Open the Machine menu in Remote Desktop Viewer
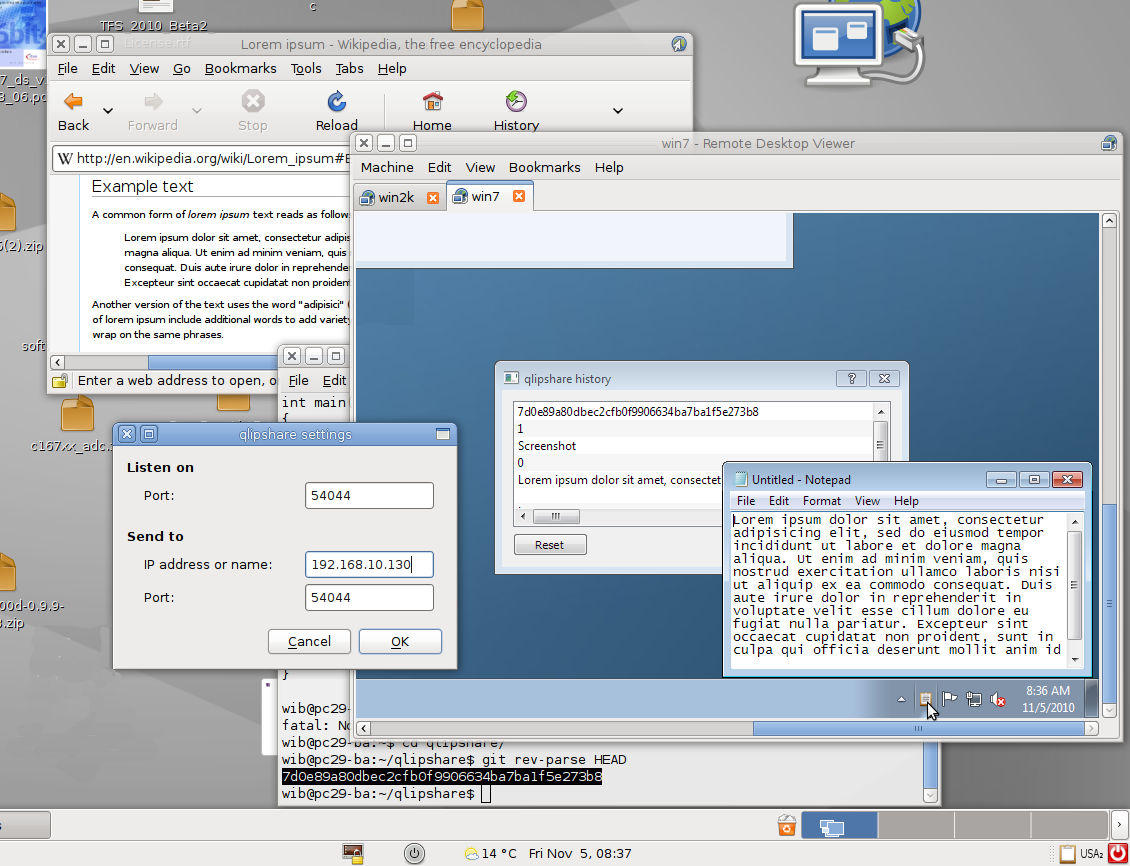The height and width of the screenshot is (866, 1130). tap(387, 167)
